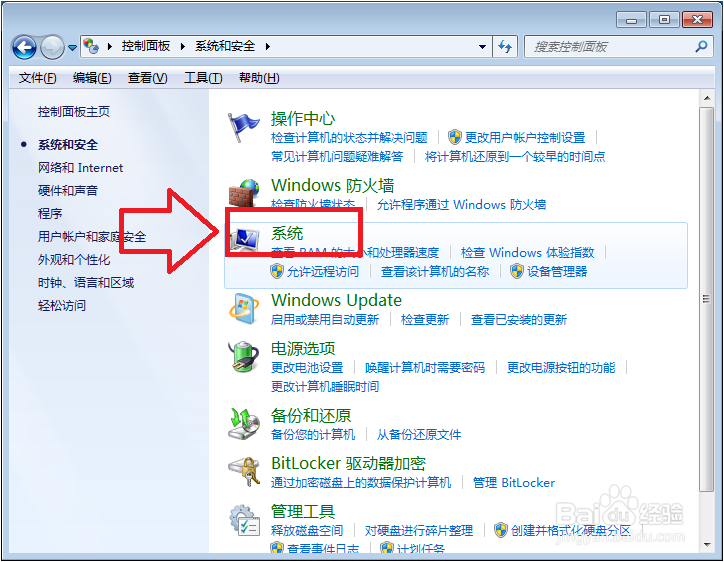The width and height of the screenshot is (724, 562).
Task: Open the 编辑(E) menu
Action: [x=92, y=78]
